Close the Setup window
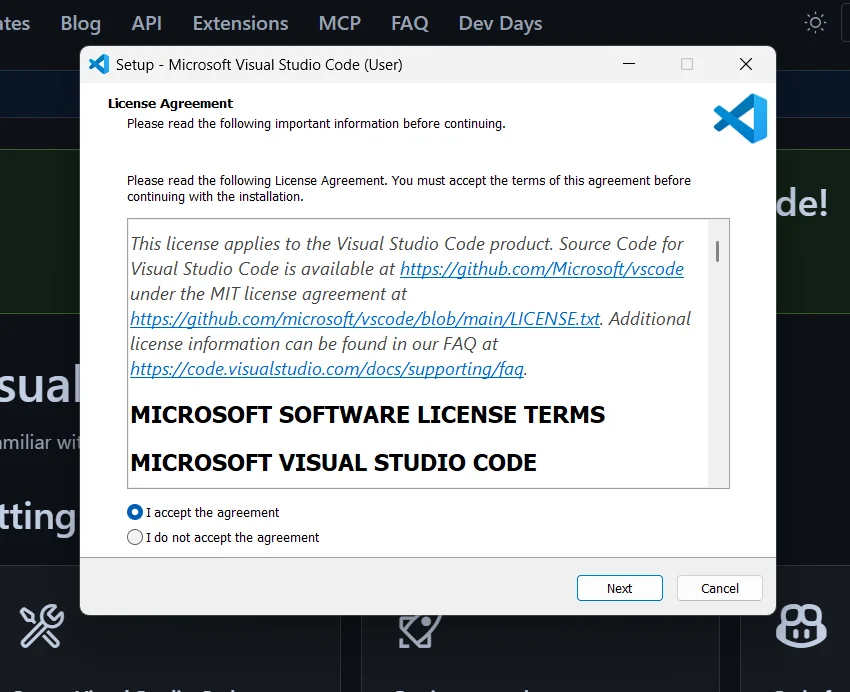 tap(745, 64)
